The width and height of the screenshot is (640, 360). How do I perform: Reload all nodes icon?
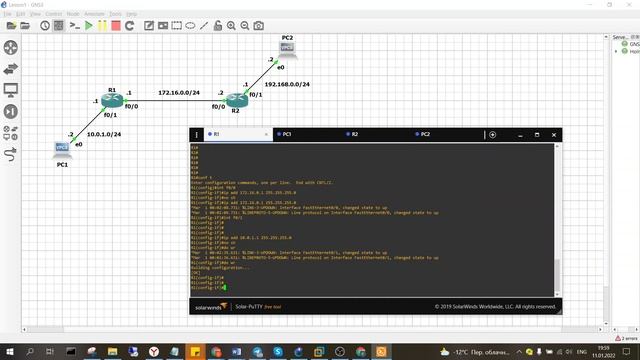tap(130, 26)
